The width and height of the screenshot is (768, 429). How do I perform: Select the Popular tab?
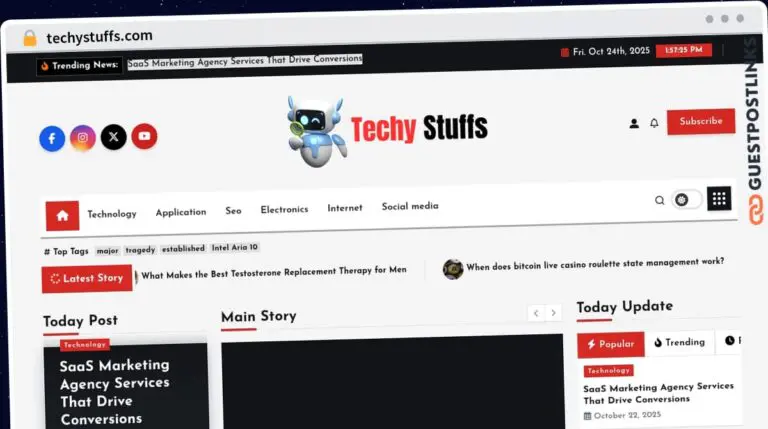point(611,344)
